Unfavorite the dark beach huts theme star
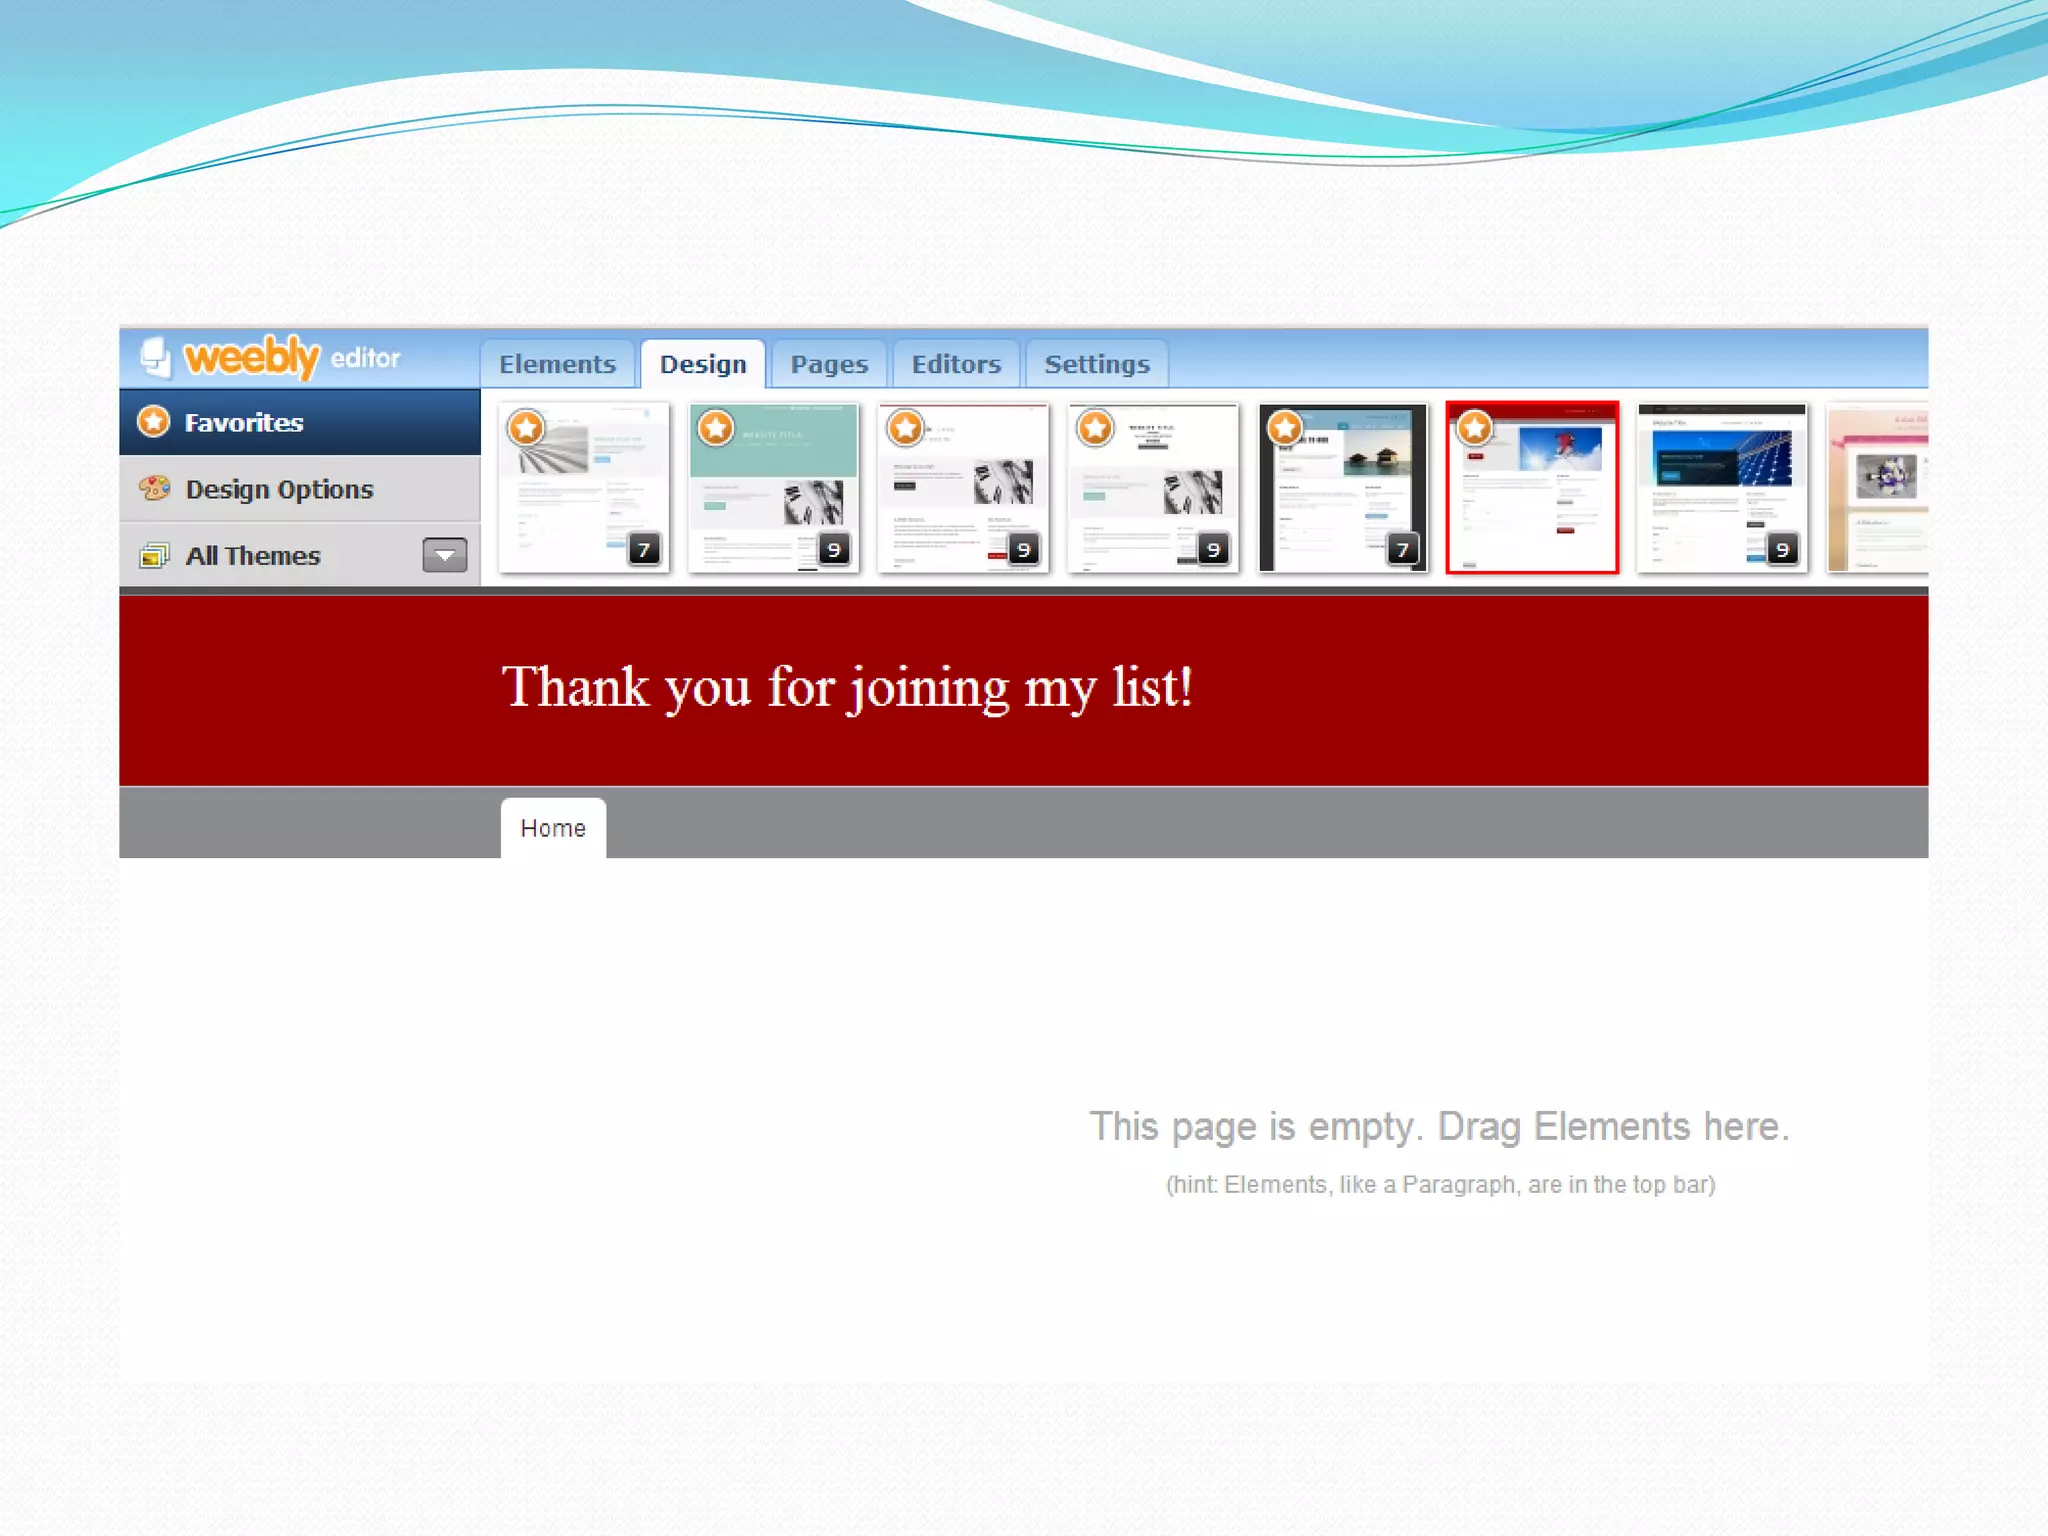Viewport: 2048px width, 1536px height. [x=1284, y=428]
